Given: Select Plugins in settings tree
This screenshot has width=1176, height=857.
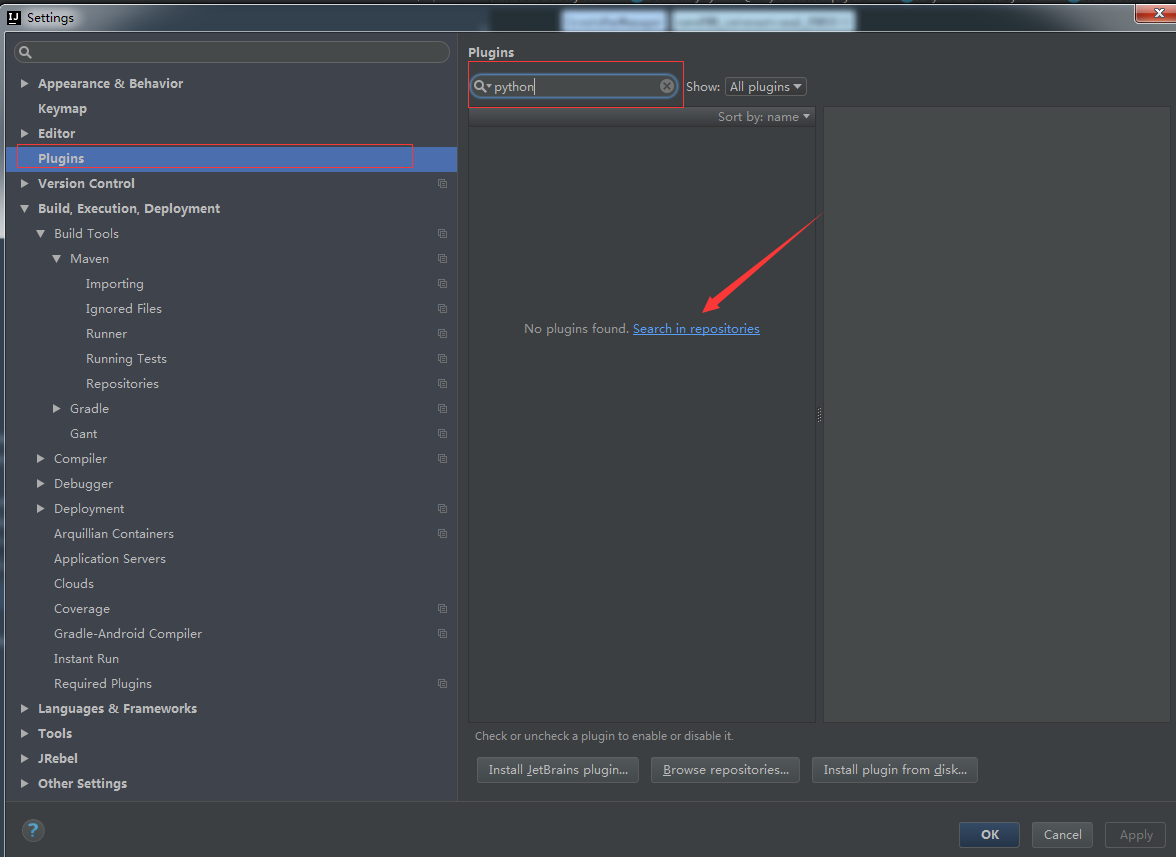Looking at the screenshot, I should click(x=231, y=159).
